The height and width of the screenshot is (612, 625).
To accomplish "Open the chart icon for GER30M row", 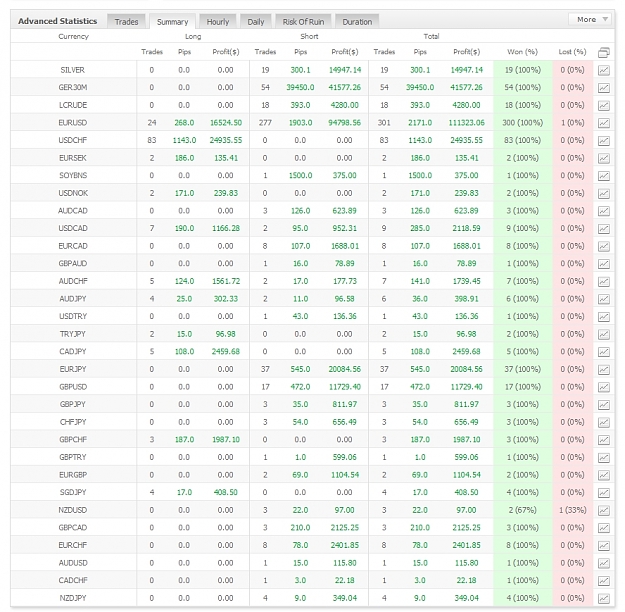I will pyautogui.click(x=603, y=88).
